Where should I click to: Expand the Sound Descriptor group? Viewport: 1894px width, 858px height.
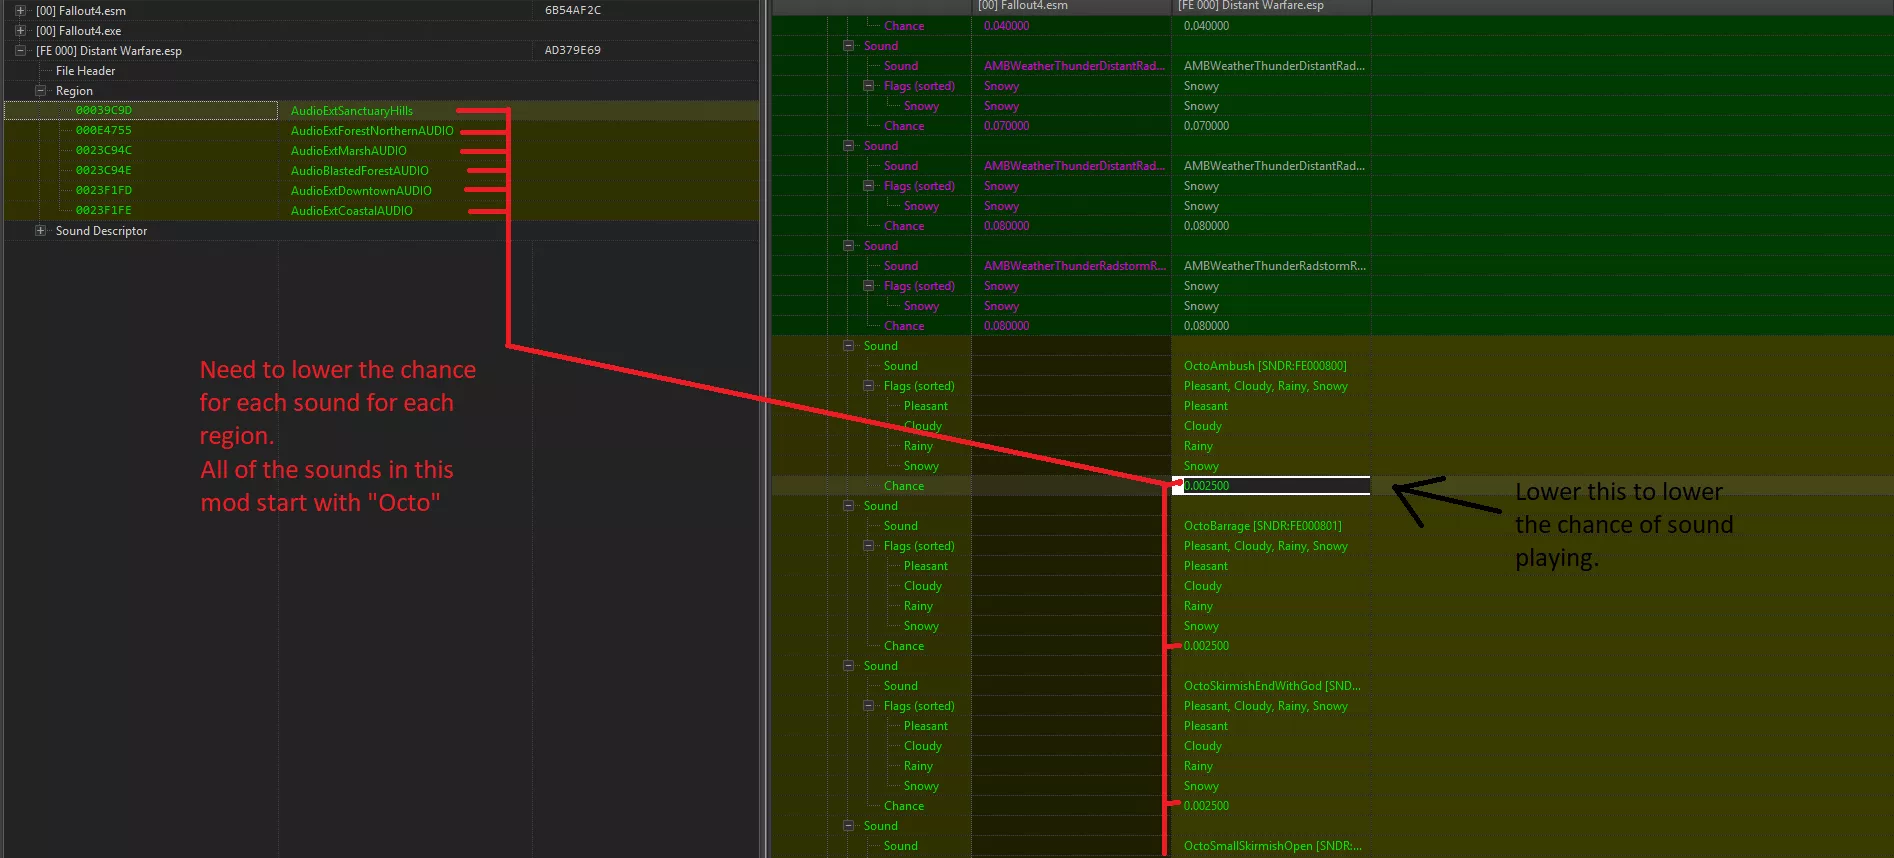(x=40, y=230)
